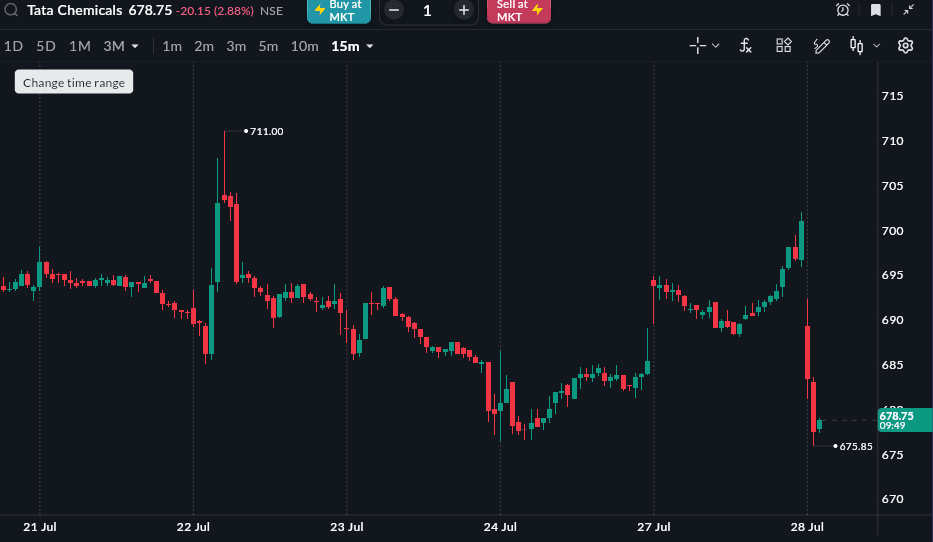Click the 715 price axis label
This screenshot has height=542, width=933.
(892, 96)
